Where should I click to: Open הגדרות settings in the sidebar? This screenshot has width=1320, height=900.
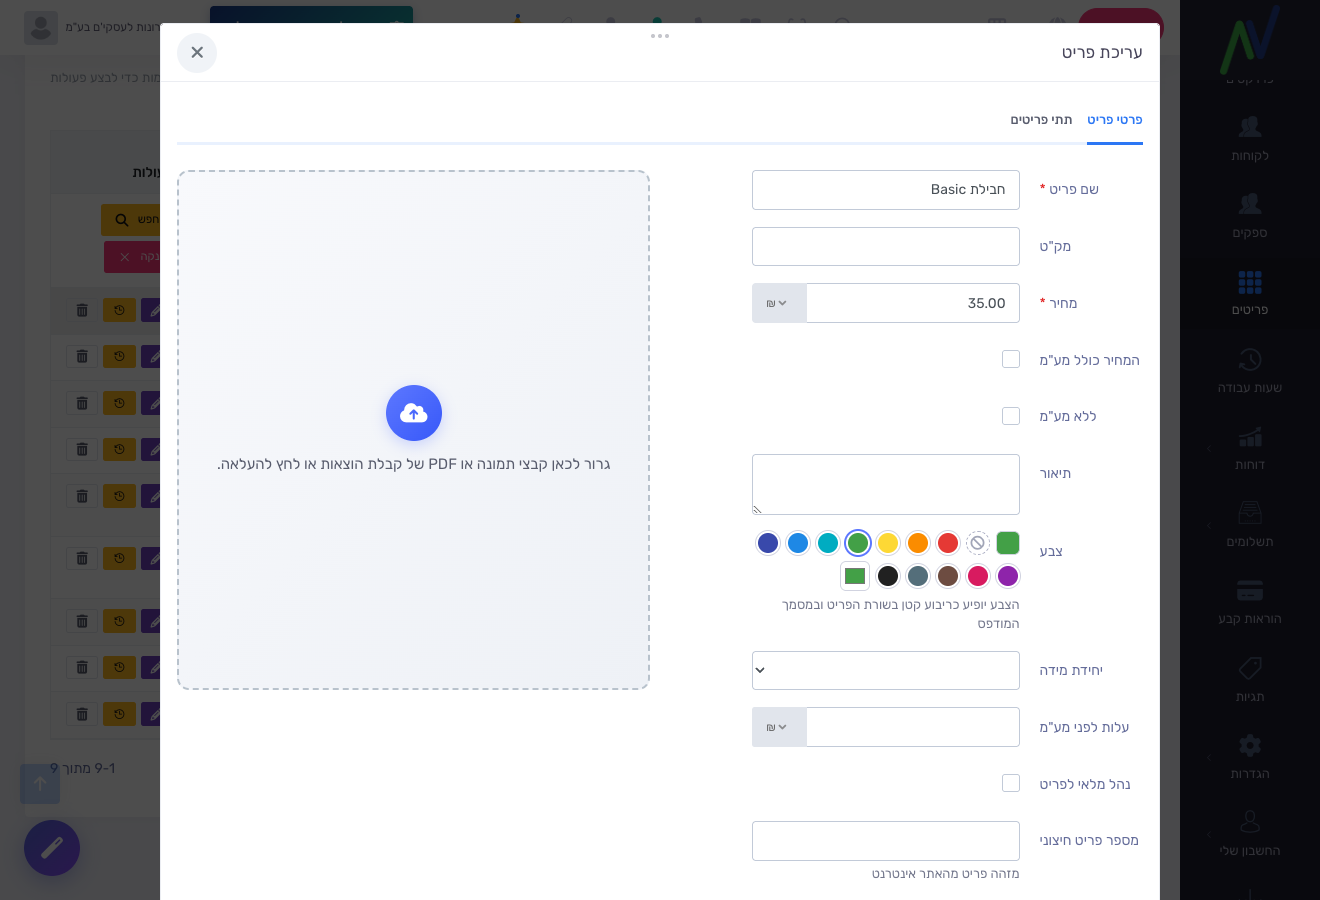(1250, 757)
